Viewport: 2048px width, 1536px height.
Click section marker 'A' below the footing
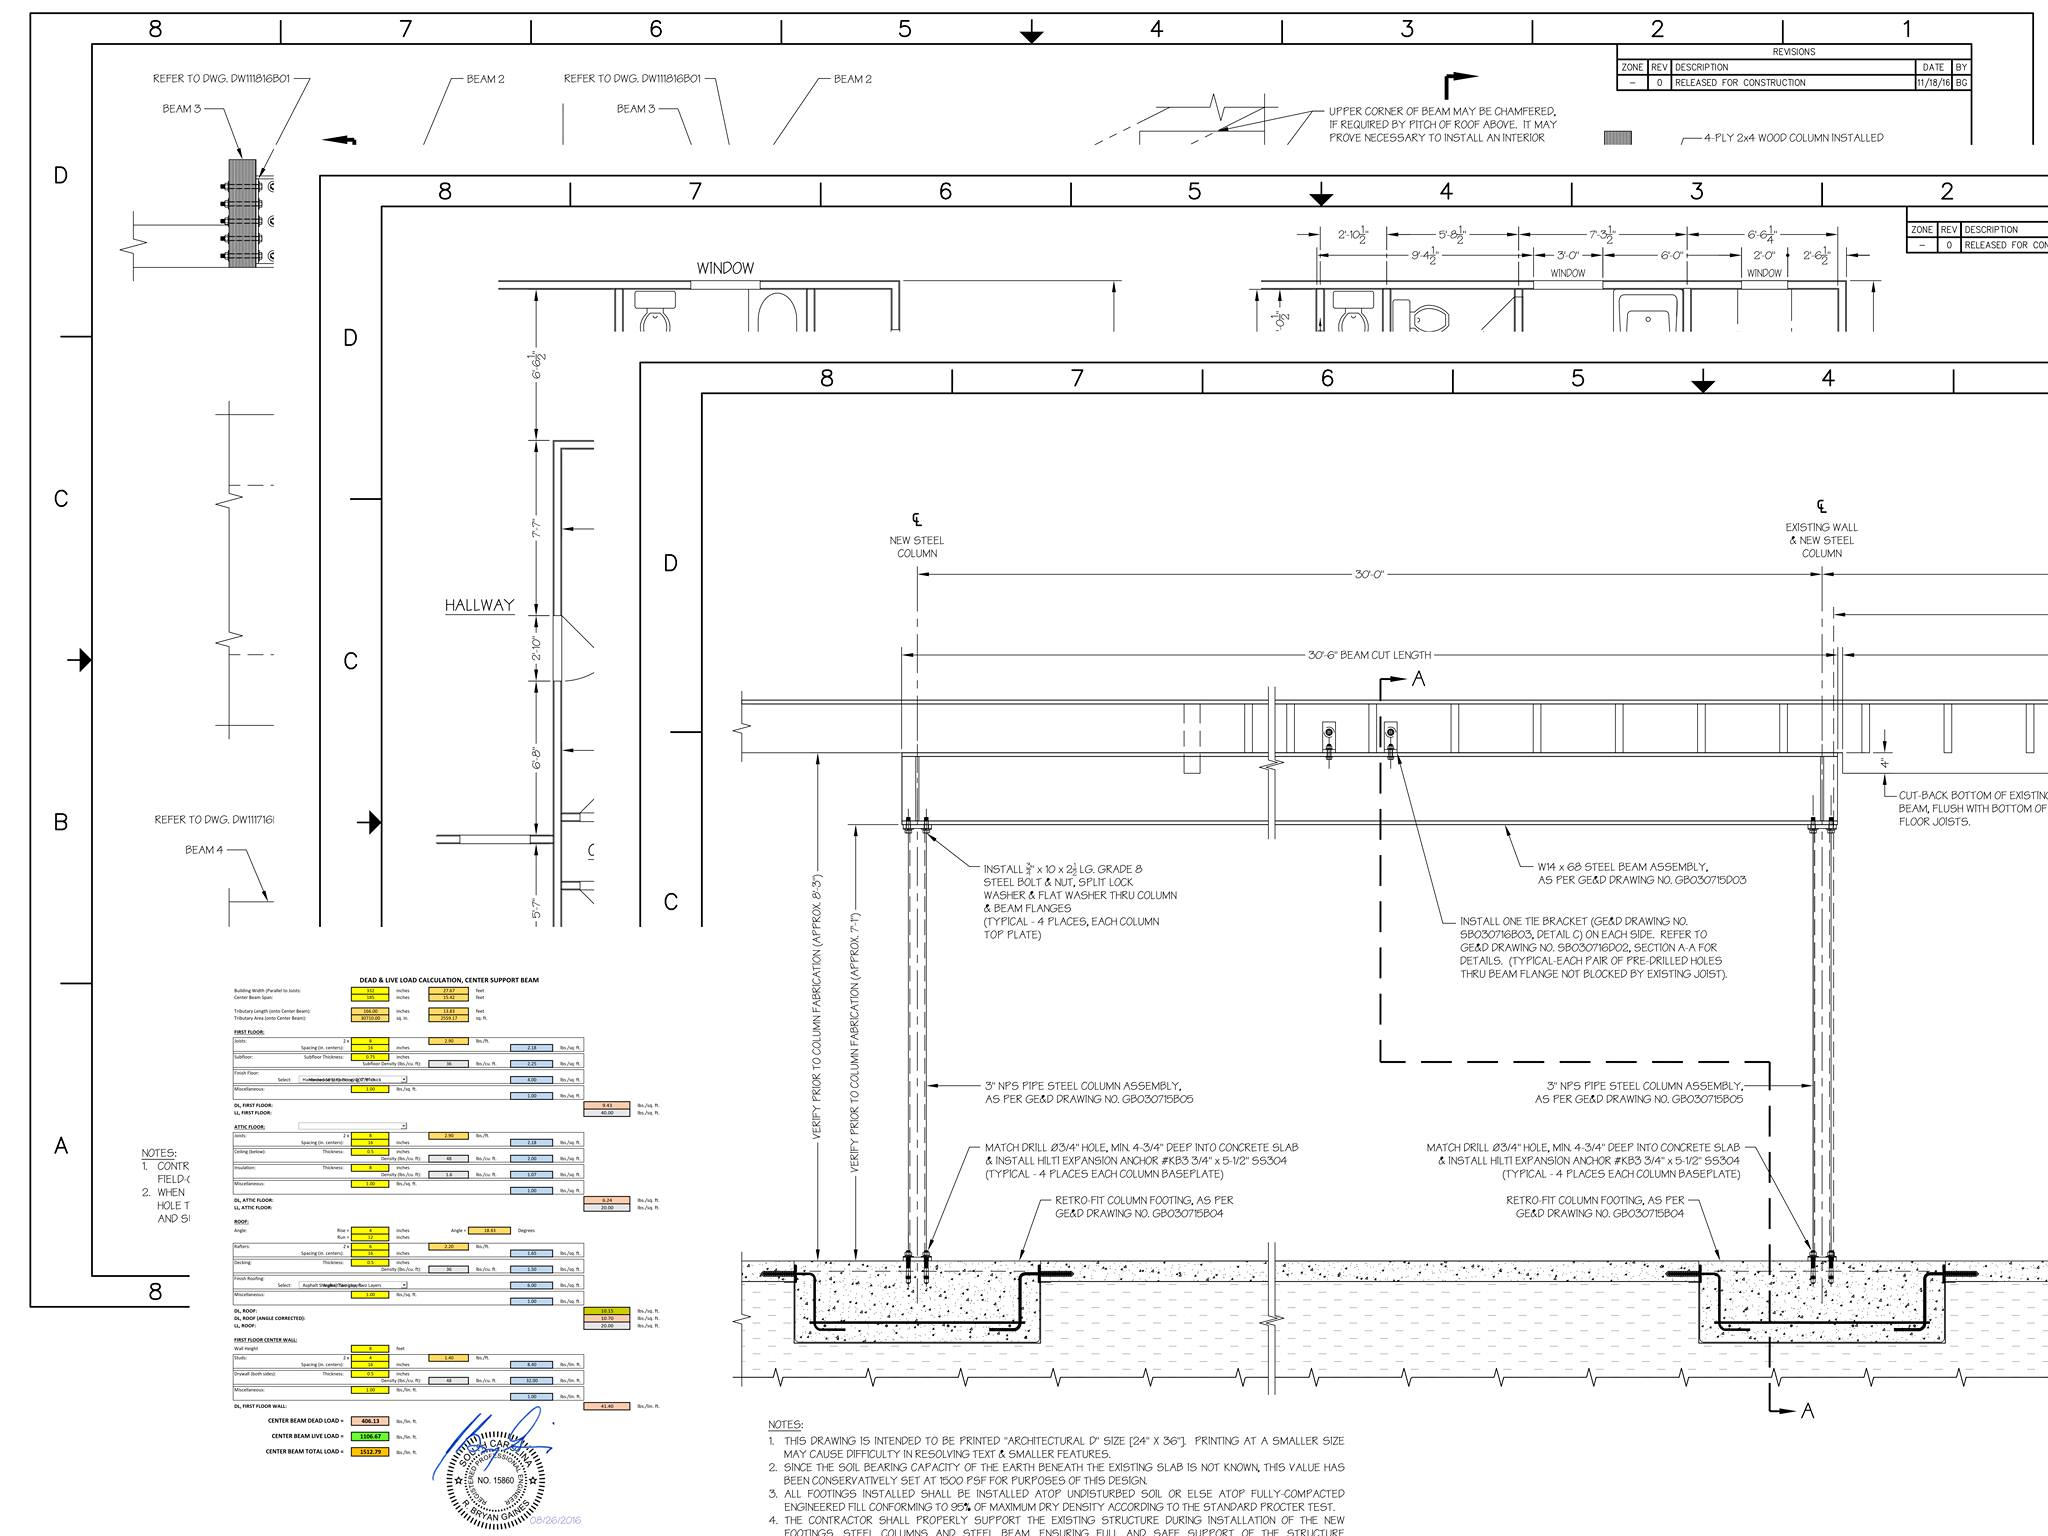1807,1411
